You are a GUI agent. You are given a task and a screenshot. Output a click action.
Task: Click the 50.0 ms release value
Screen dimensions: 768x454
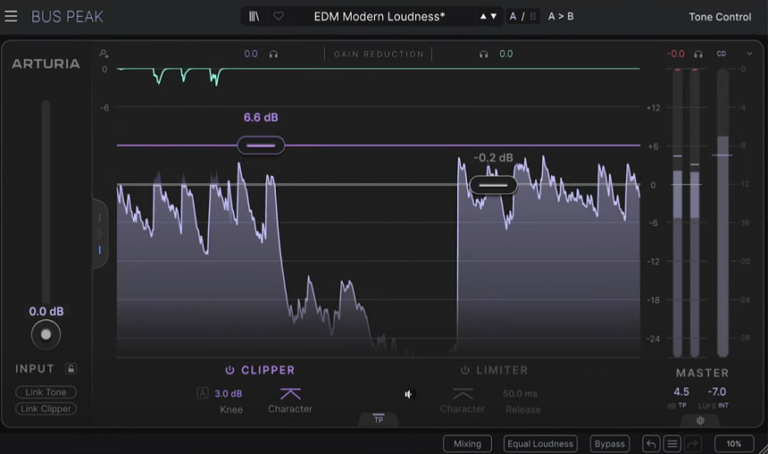tap(520, 393)
